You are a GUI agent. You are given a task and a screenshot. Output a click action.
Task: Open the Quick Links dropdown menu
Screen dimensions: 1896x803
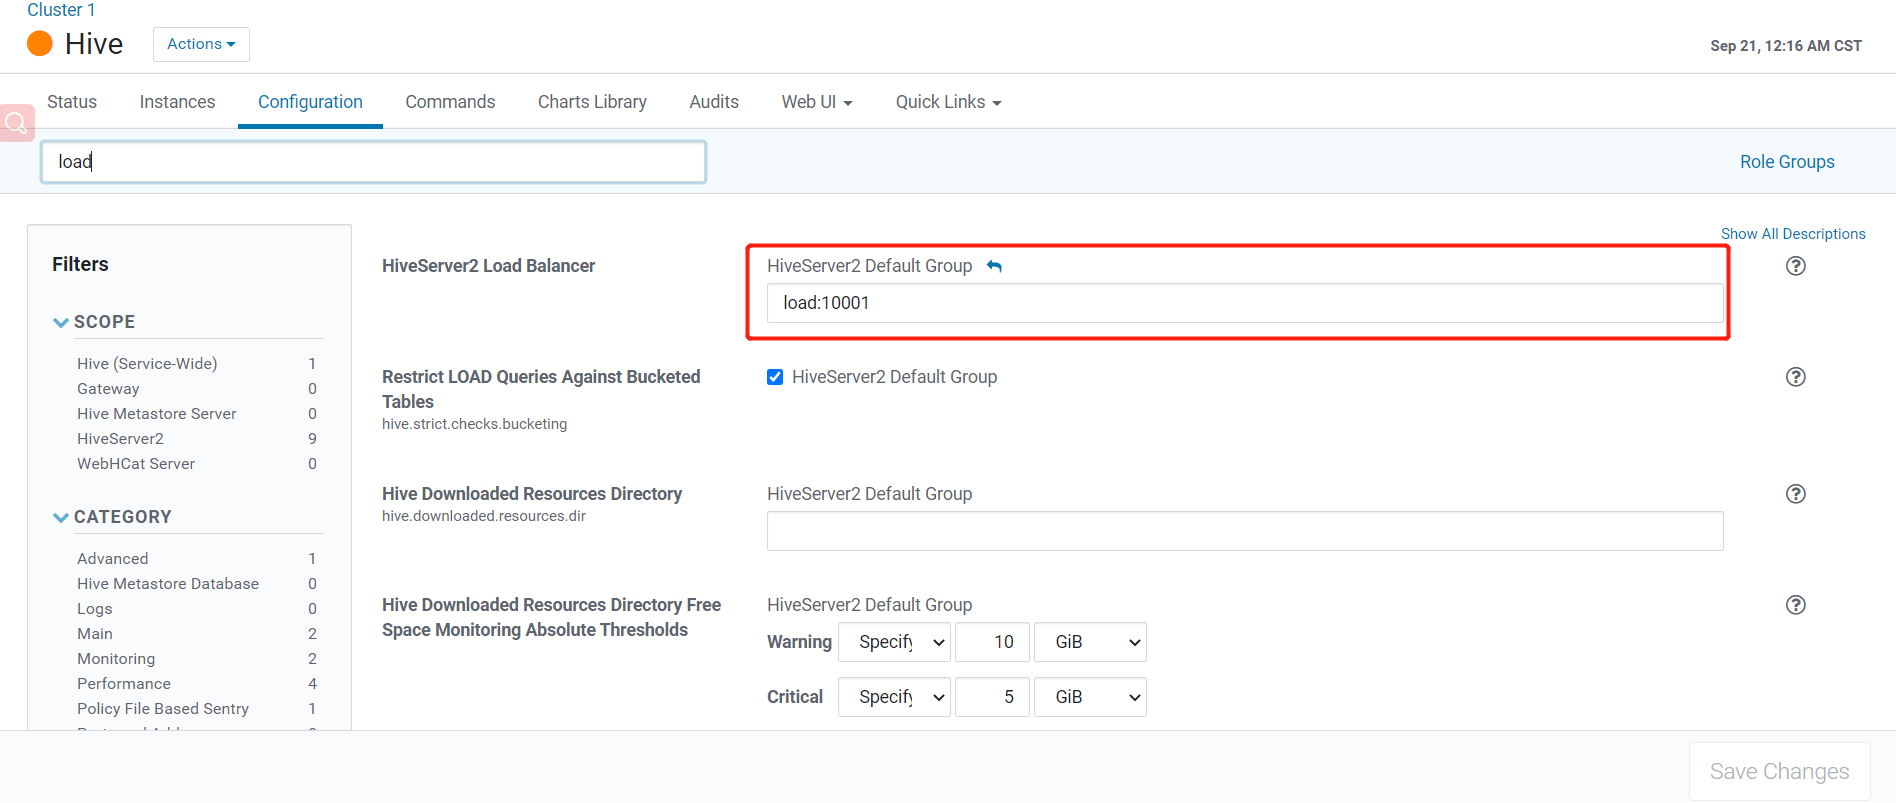click(948, 102)
